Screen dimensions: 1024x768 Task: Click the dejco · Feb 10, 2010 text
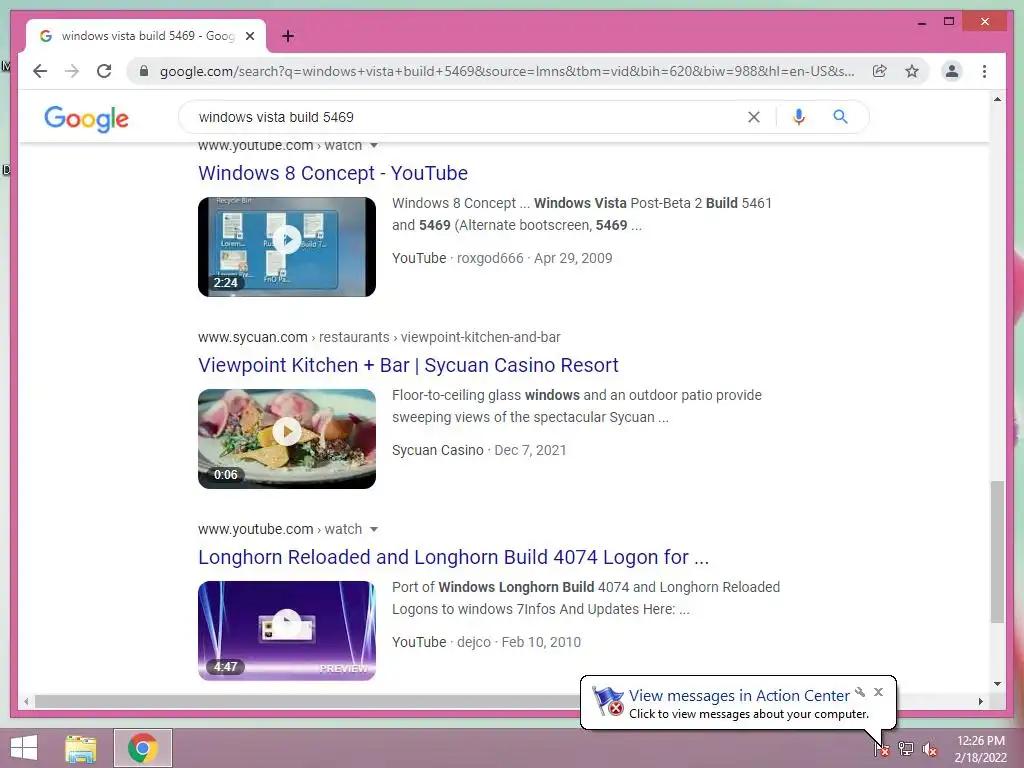coord(519,642)
